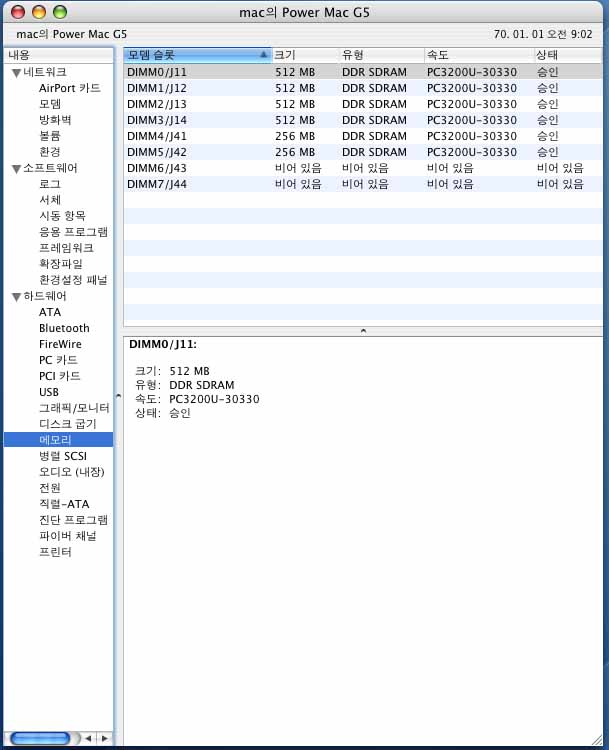Select the USB item in the sidebar
The image size is (609, 750).
click(49, 392)
